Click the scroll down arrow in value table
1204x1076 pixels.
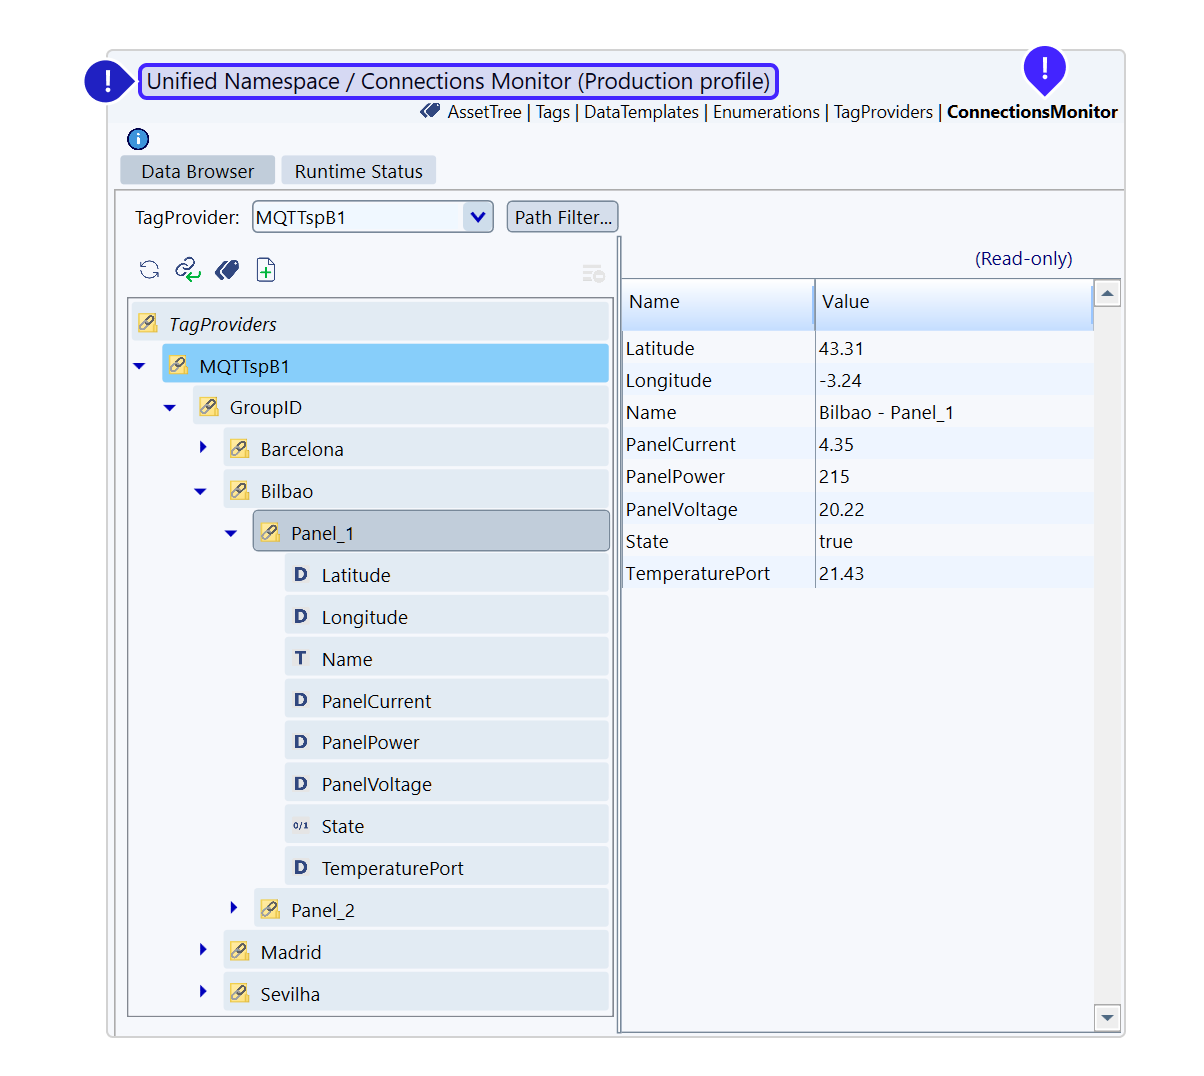pyautogui.click(x=1107, y=1018)
